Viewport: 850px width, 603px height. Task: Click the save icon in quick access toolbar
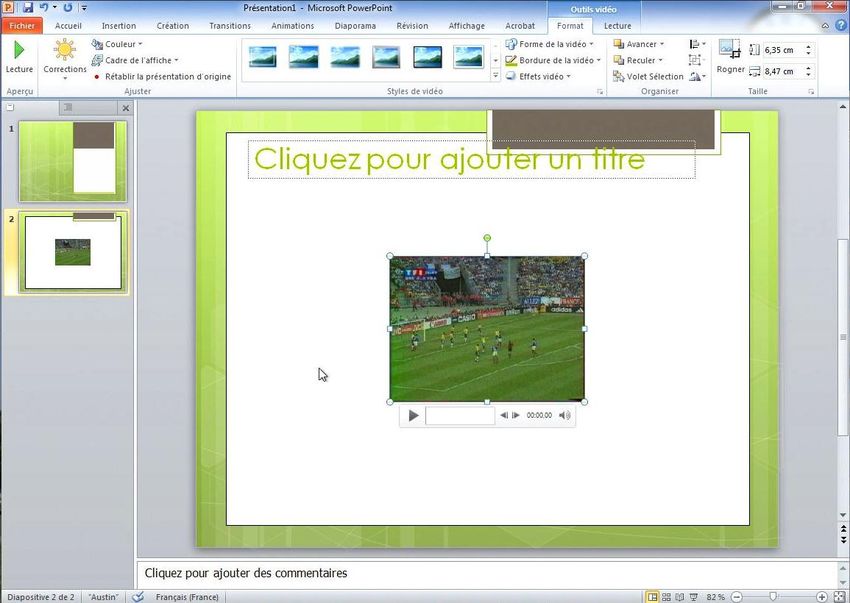point(27,7)
